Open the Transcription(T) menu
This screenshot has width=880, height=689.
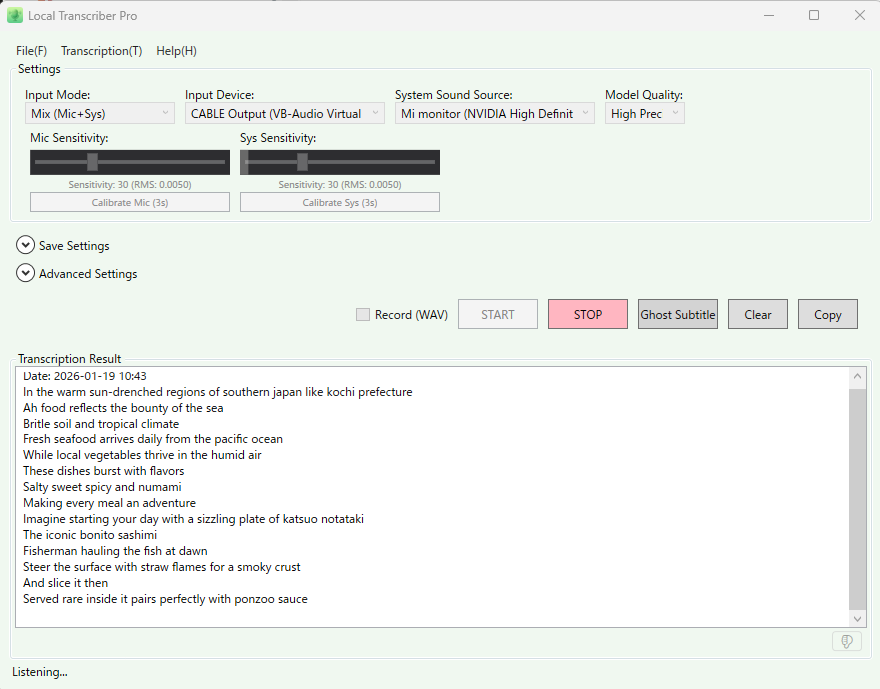[x=102, y=50]
